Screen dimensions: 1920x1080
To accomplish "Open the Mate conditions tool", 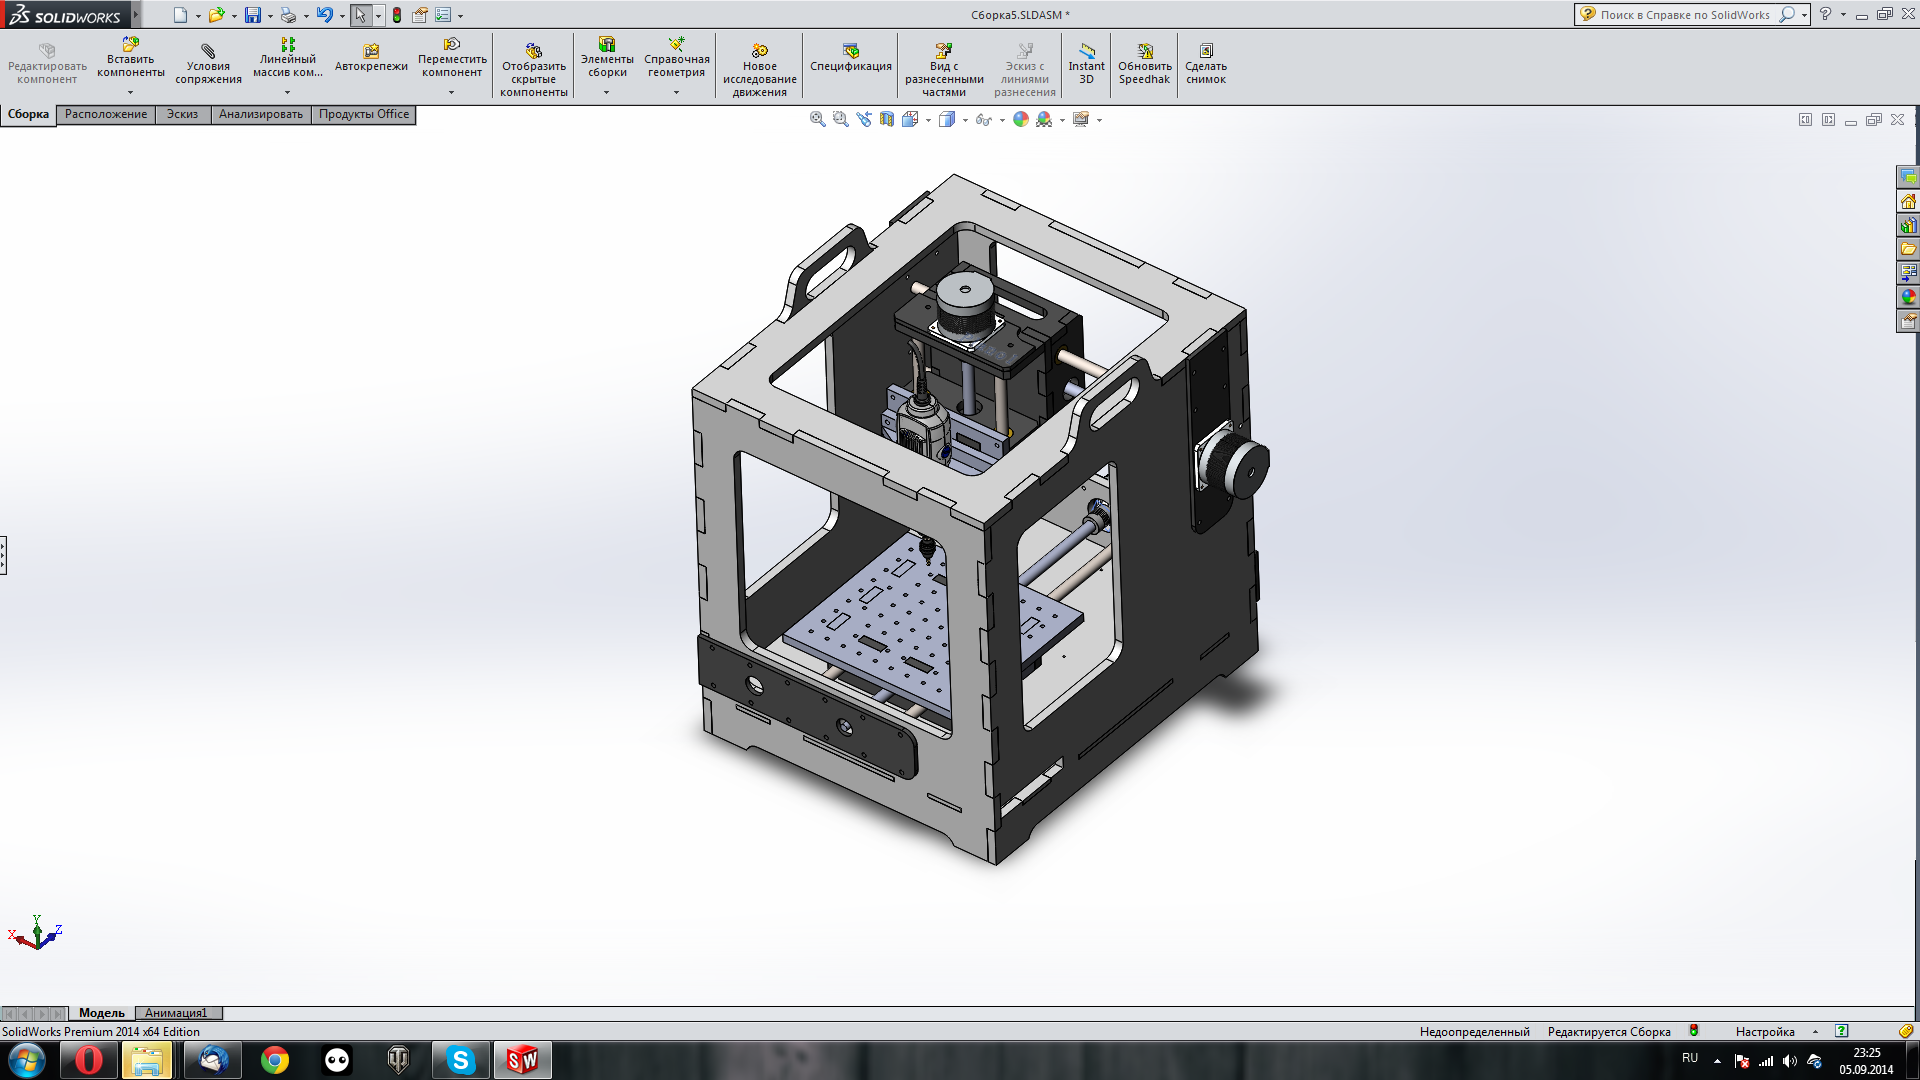I will tap(208, 64).
